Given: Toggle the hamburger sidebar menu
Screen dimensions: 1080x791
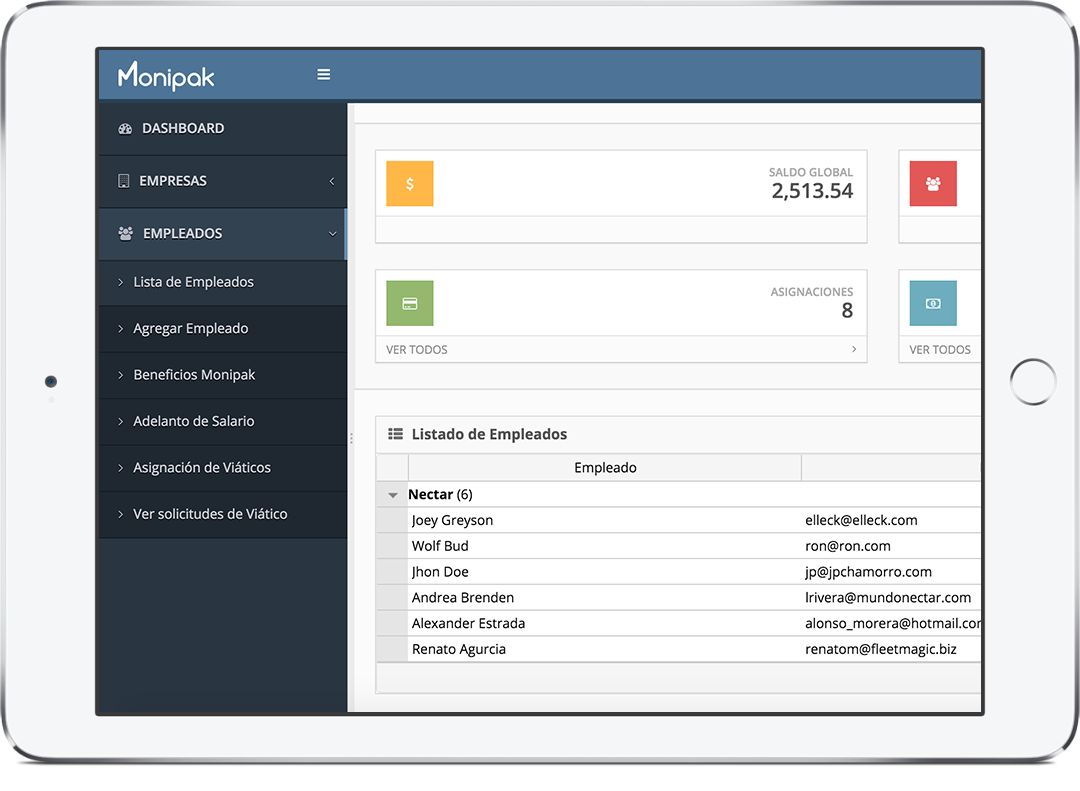Looking at the screenshot, I should pos(324,74).
